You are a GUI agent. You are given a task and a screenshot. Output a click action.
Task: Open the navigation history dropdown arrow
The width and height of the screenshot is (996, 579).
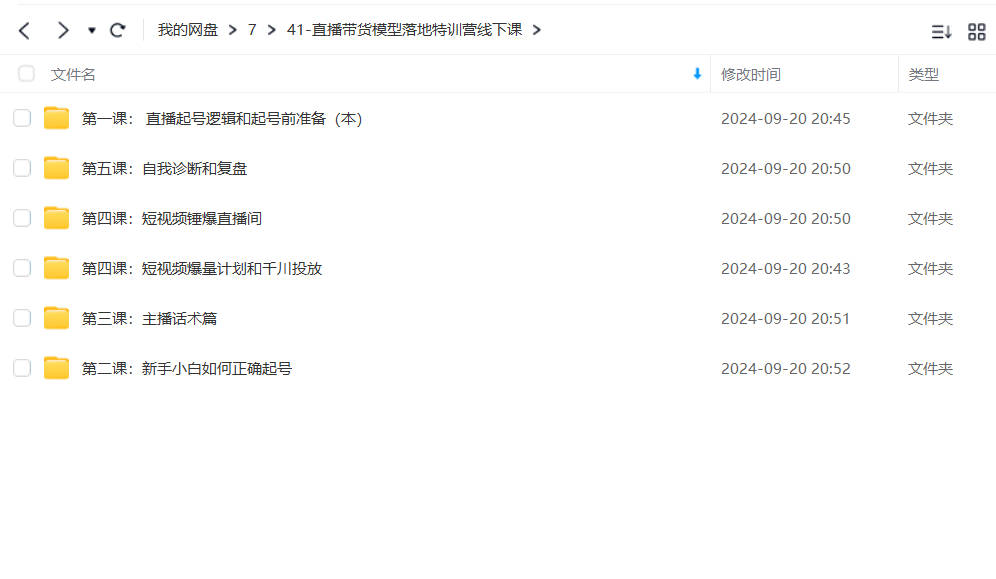pos(91,30)
